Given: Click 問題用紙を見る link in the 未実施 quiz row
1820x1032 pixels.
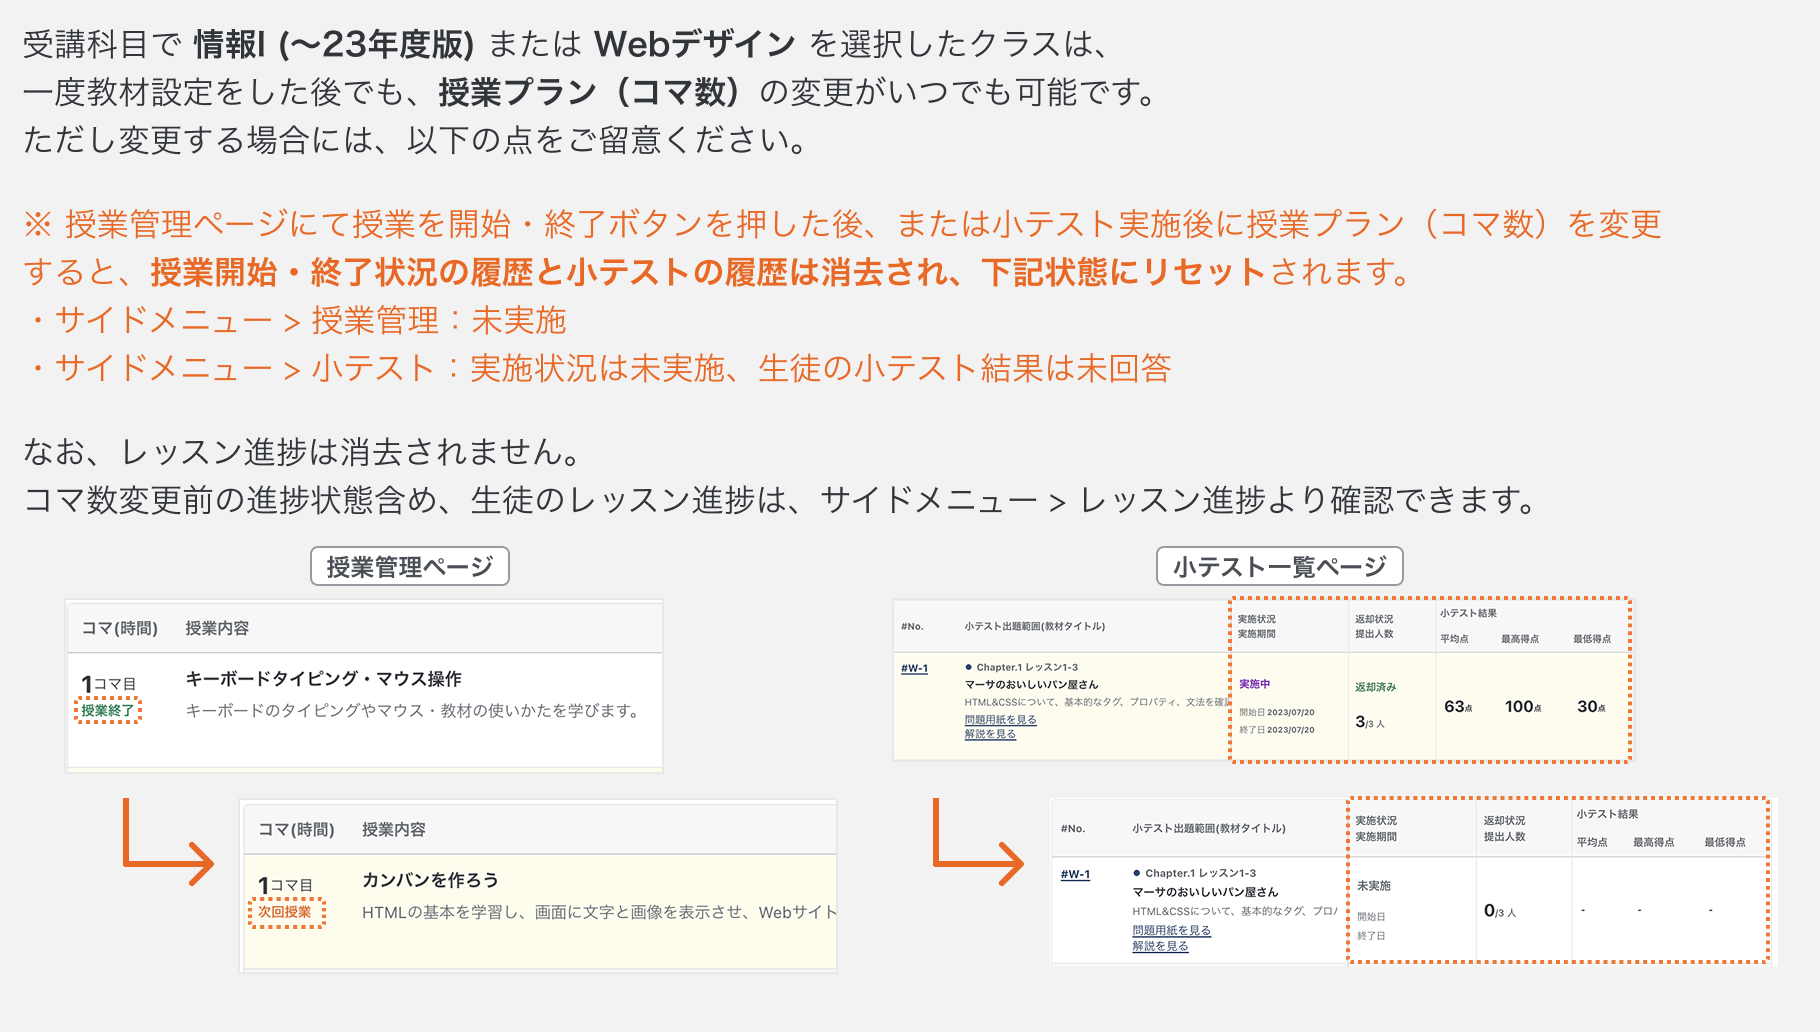Looking at the screenshot, I should click(1171, 931).
